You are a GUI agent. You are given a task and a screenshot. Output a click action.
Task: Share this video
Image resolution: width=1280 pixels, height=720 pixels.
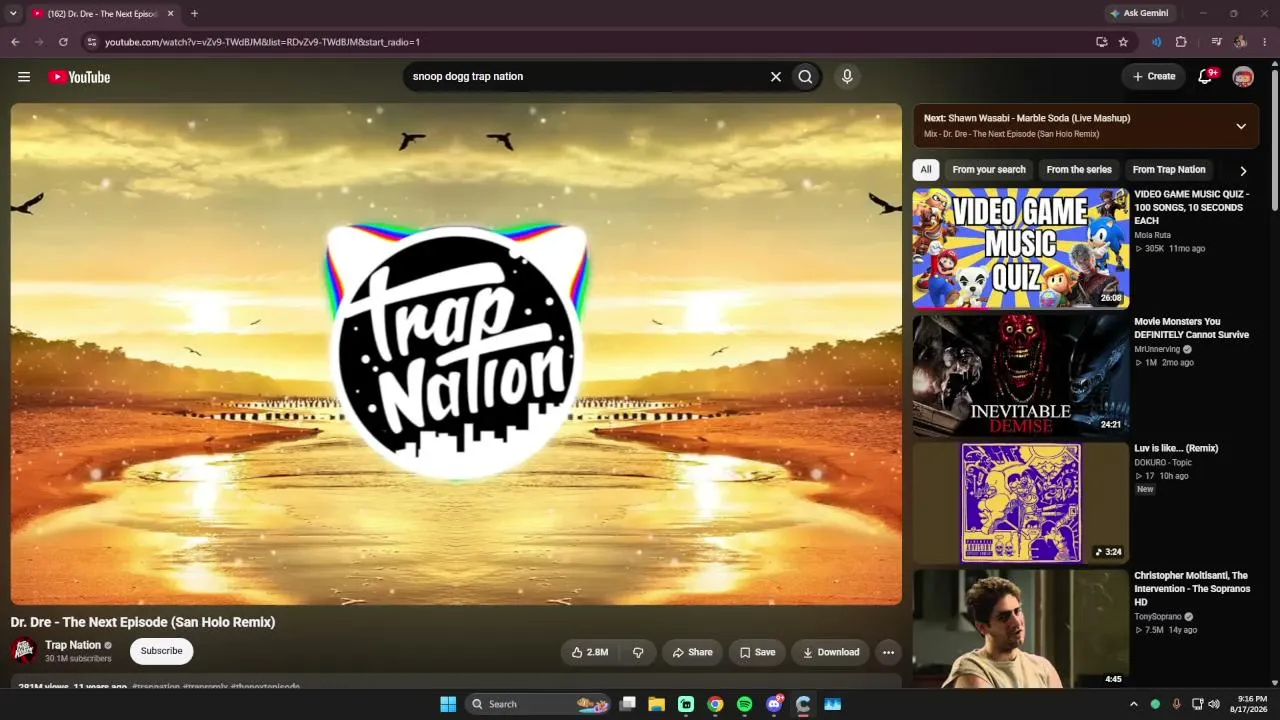[x=692, y=652]
